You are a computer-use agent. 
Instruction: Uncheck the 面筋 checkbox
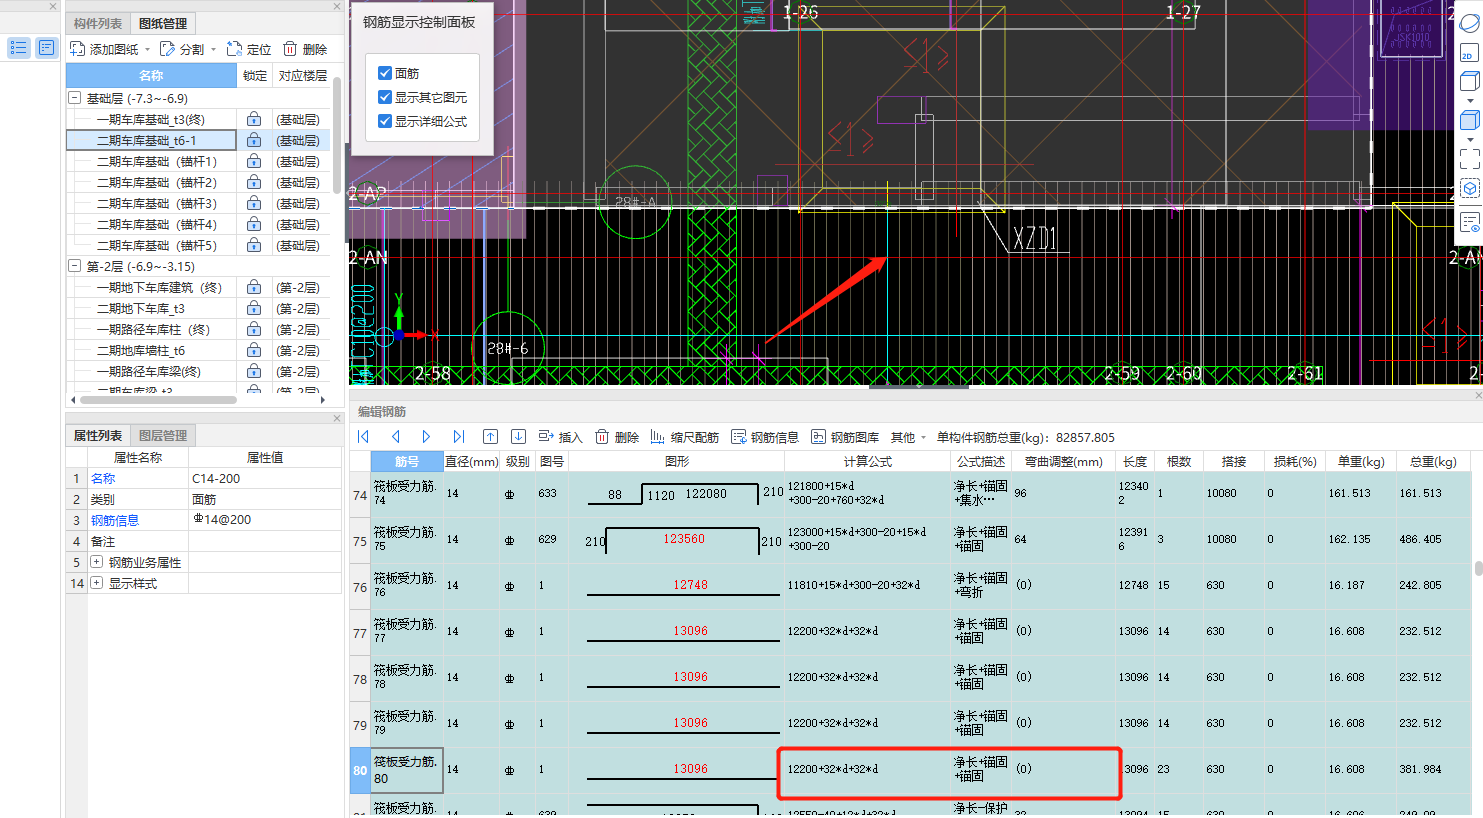pyautogui.click(x=385, y=73)
